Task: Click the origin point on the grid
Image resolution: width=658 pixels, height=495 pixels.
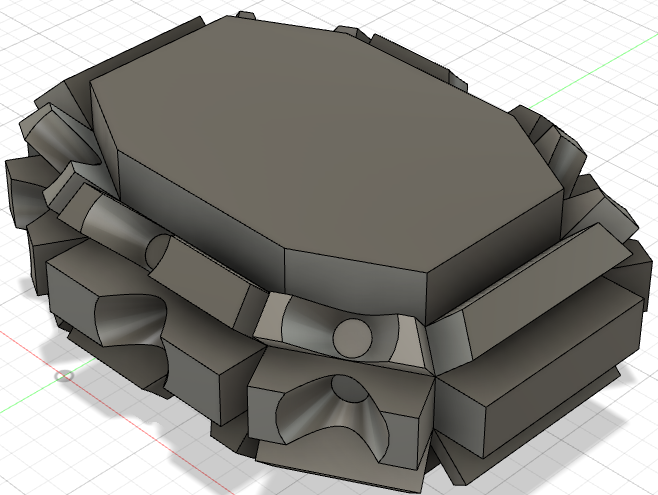Action: pyautogui.click(x=65, y=376)
